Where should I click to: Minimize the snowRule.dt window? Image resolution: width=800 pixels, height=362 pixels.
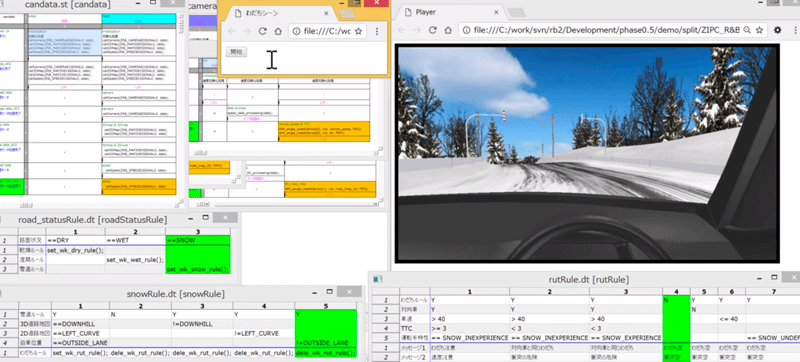coord(314,292)
